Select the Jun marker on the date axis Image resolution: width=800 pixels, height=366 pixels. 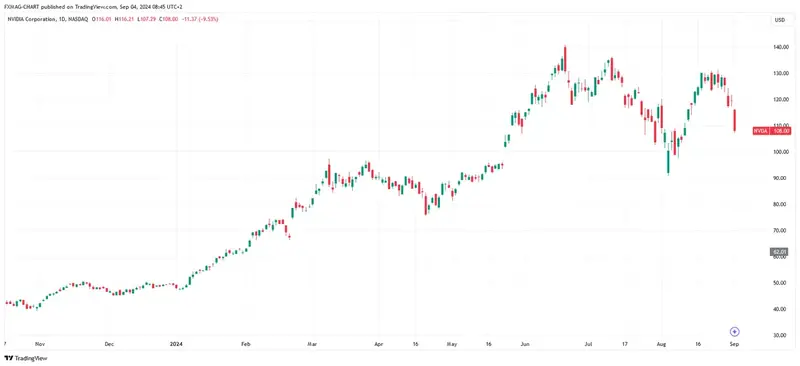(524, 344)
